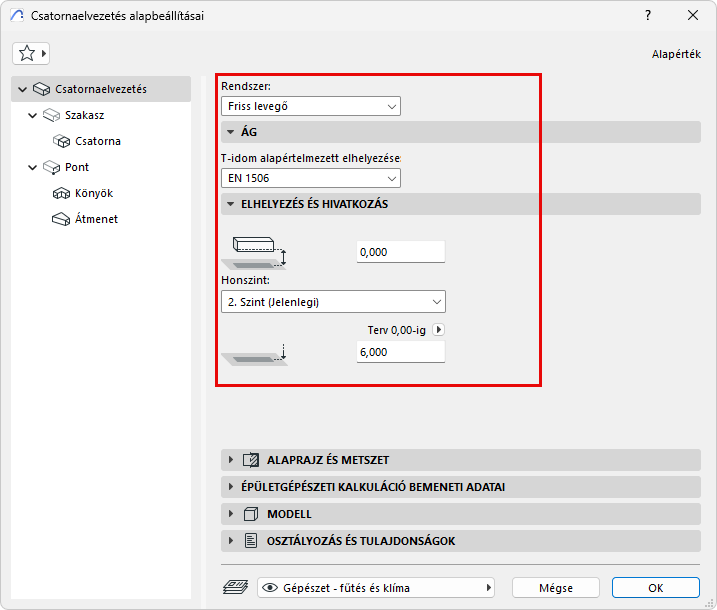Click the Pont node icon
717x610 pixels.
point(51,167)
